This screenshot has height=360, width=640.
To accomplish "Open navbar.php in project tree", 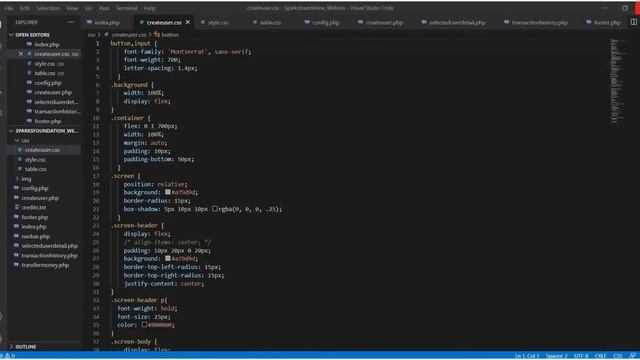I will (x=36, y=236).
